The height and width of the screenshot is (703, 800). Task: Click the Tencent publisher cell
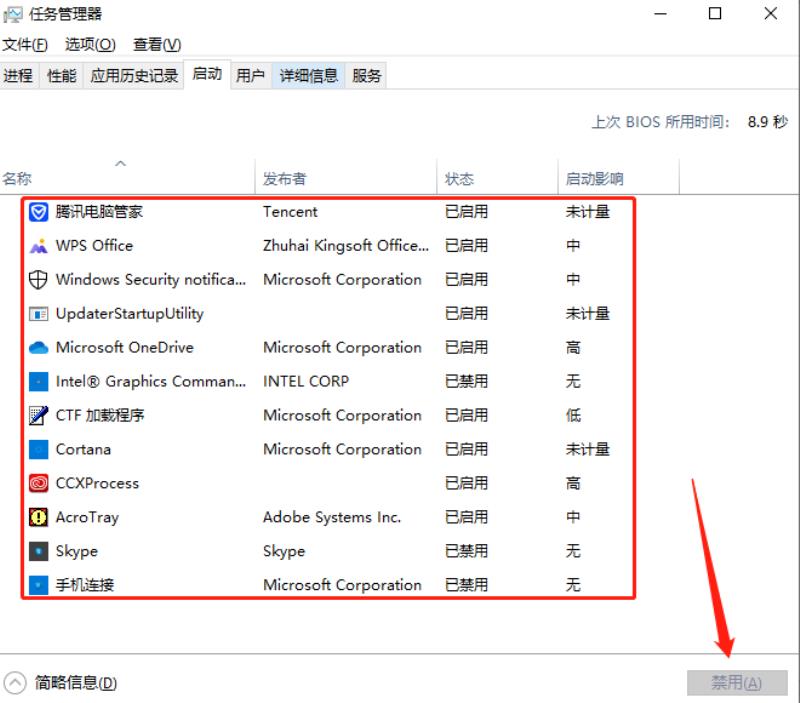[290, 212]
